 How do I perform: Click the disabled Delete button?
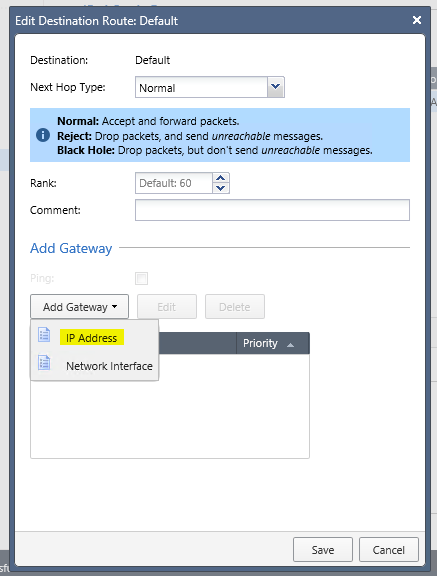(235, 306)
